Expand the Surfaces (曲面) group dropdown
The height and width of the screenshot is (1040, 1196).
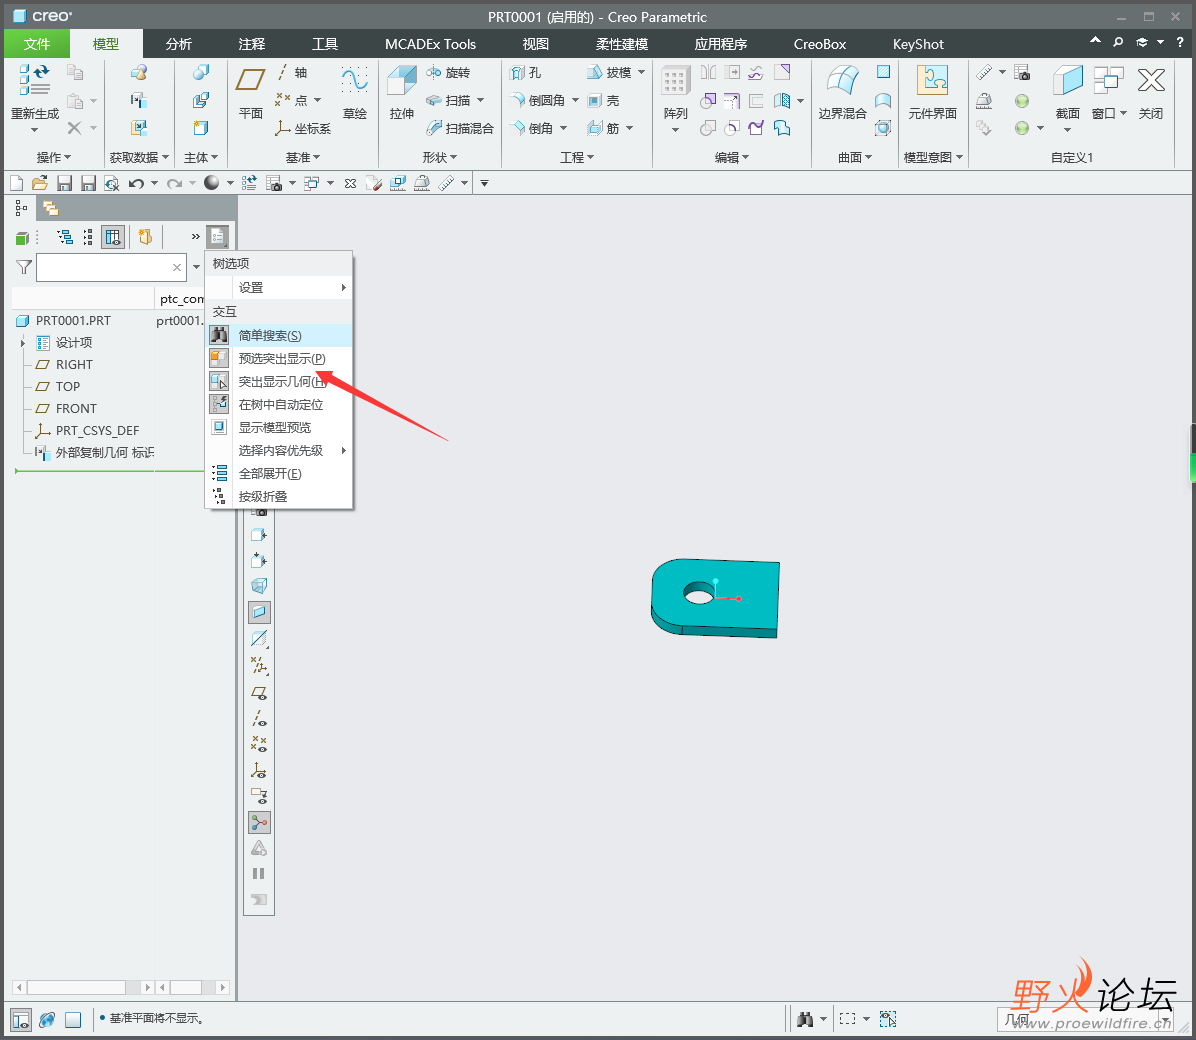pyautogui.click(x=854, y=157)
